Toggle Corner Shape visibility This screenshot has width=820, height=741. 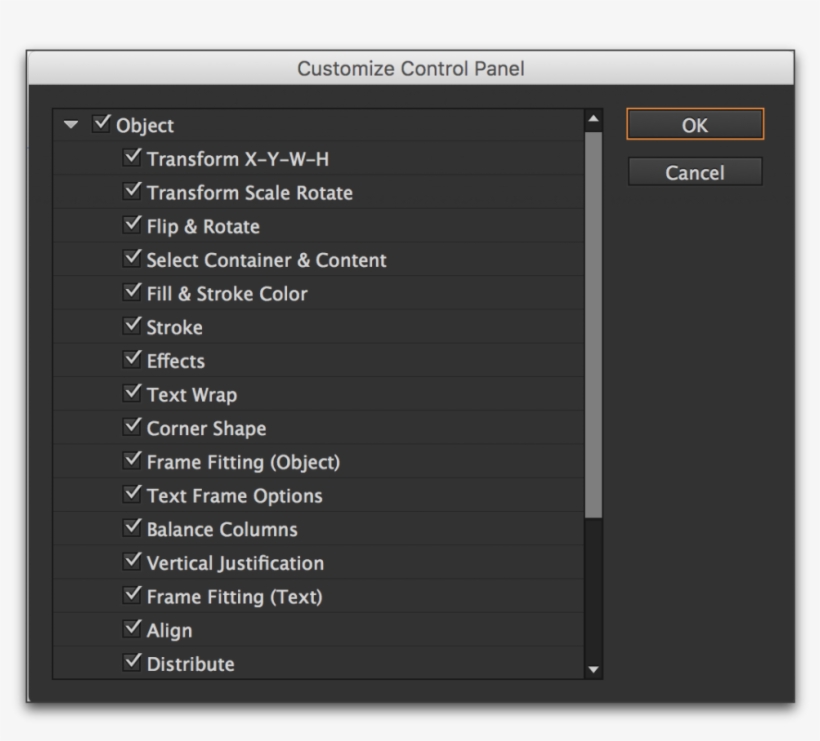(x=131, y=428)
